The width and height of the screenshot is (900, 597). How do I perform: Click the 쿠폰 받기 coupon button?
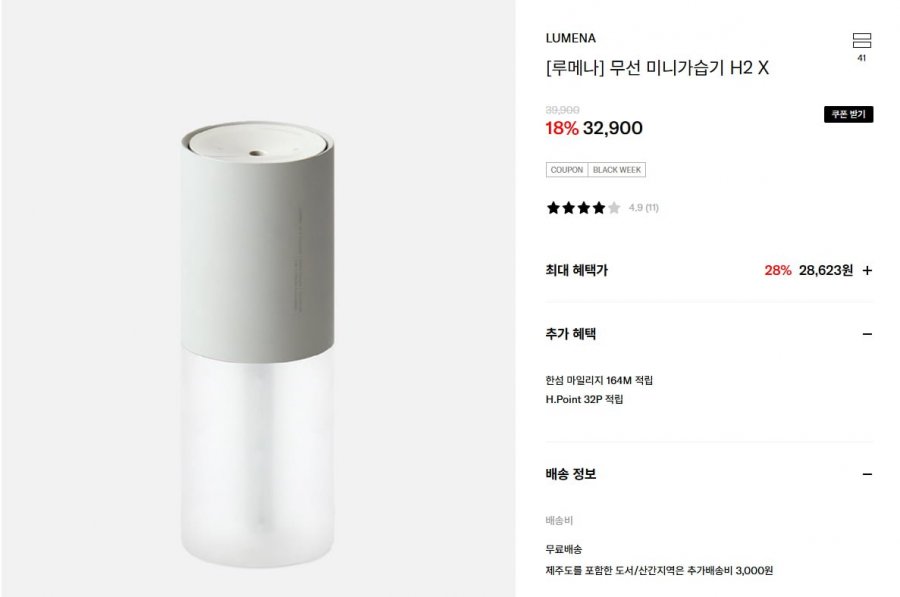pos(848,114)
